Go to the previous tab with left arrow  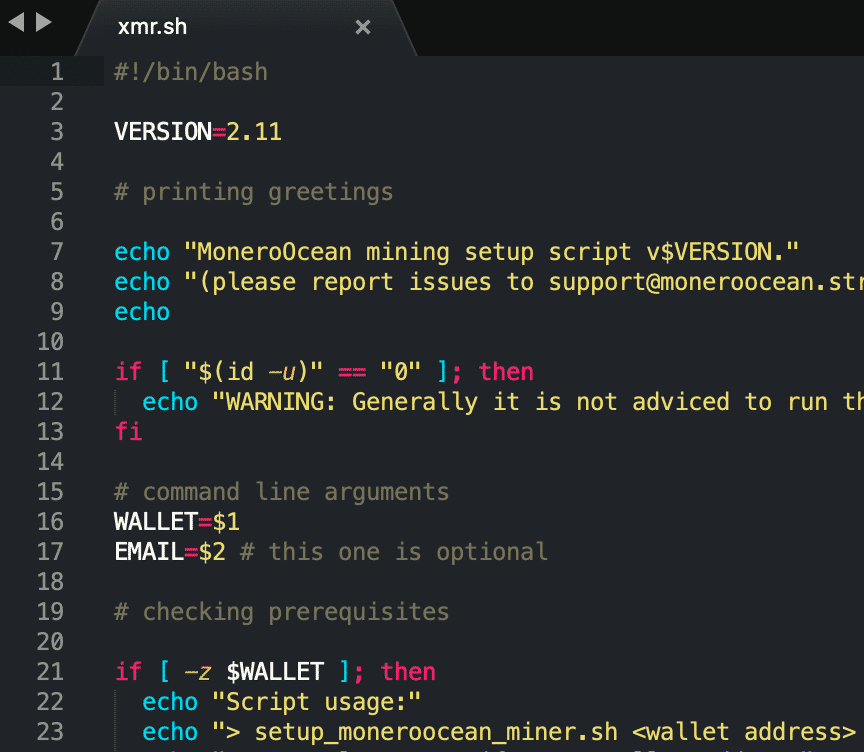(17, 22)
